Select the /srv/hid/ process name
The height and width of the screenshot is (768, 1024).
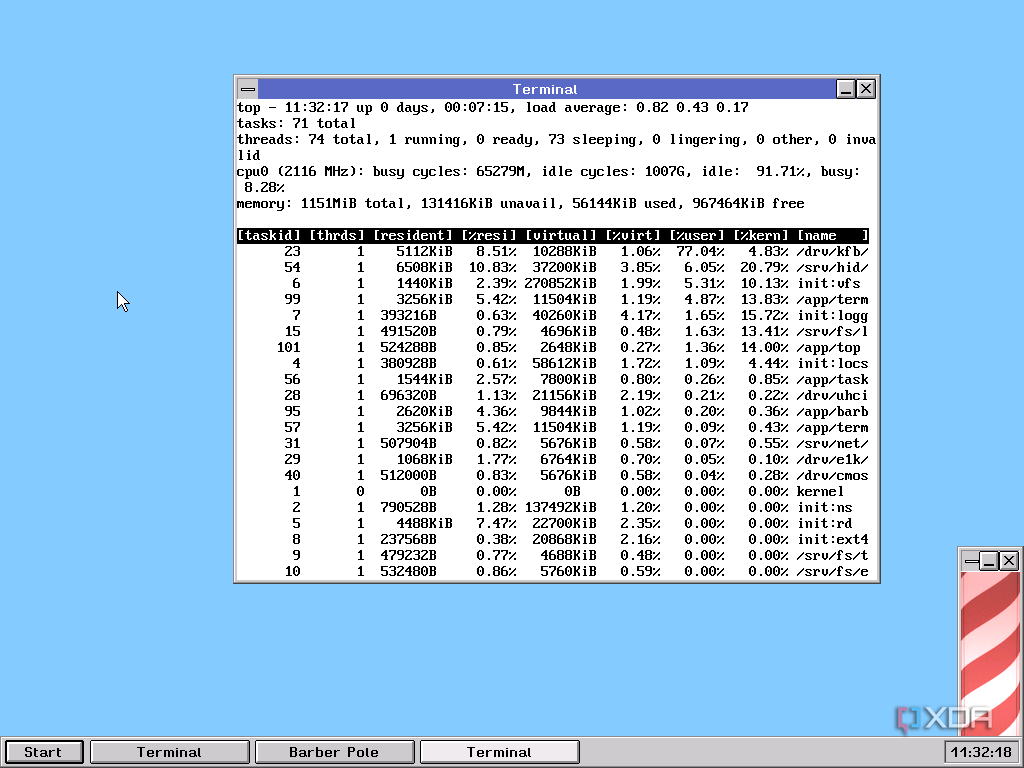[x=833, y=267]
